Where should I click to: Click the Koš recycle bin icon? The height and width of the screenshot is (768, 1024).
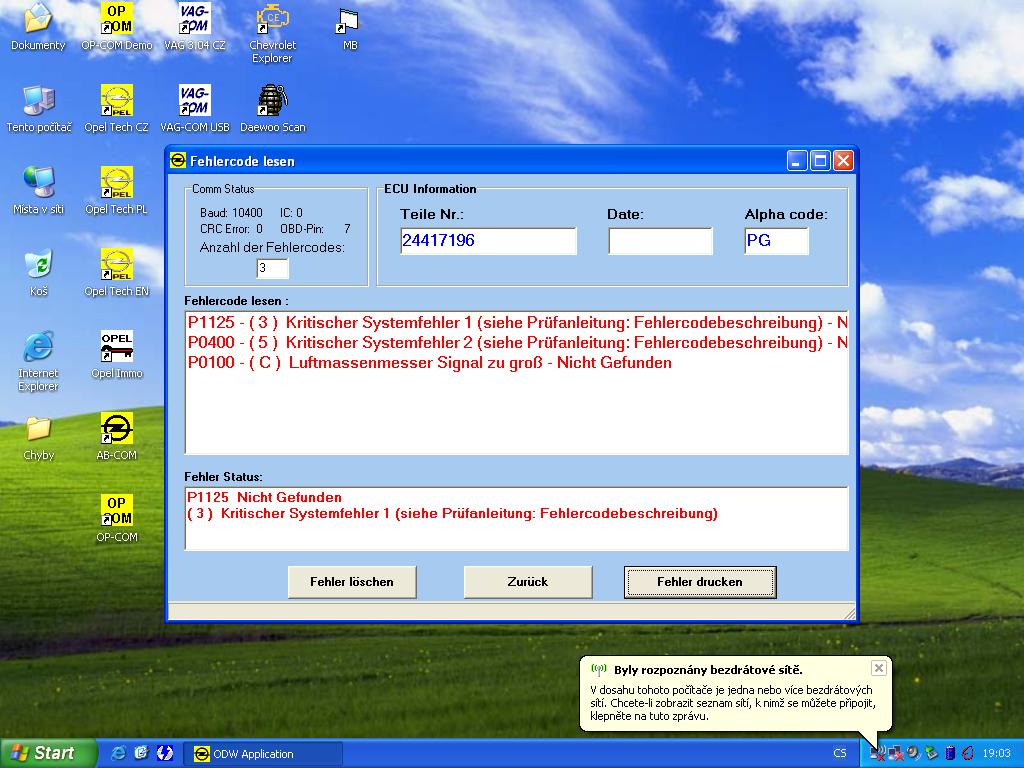39,266
